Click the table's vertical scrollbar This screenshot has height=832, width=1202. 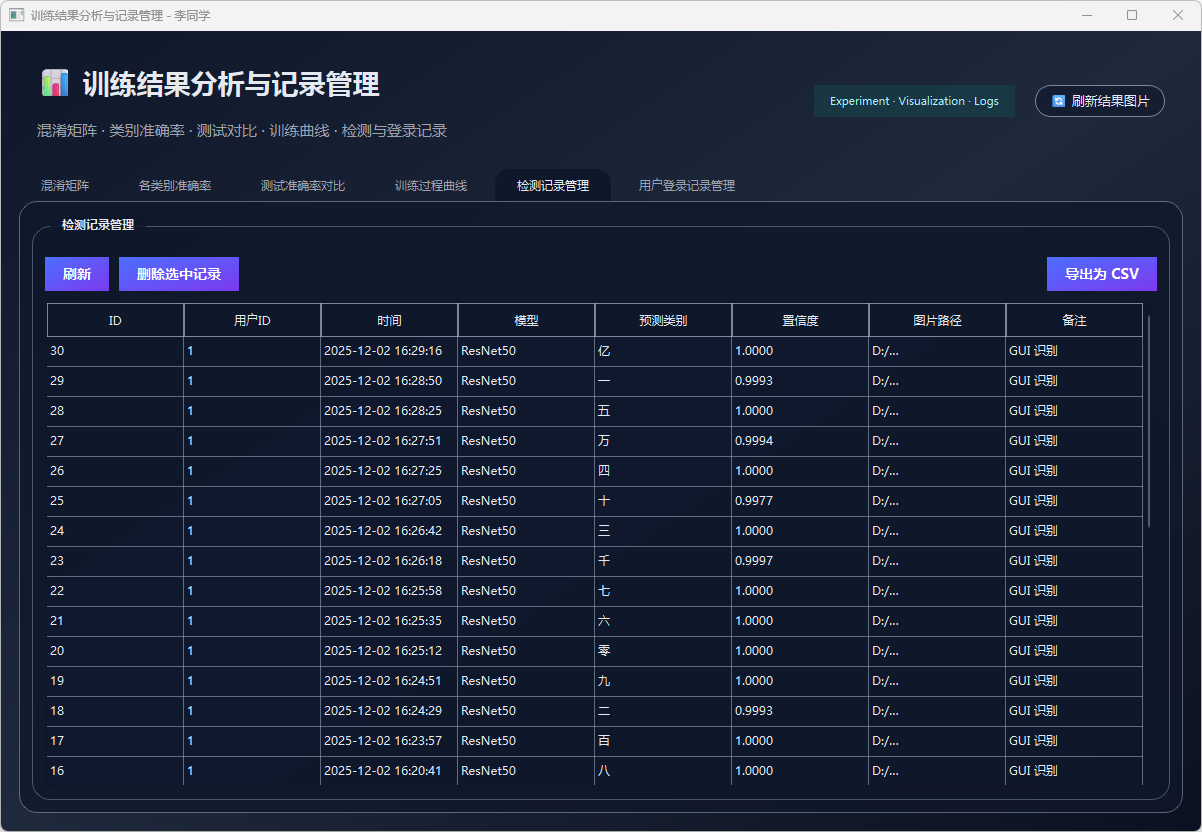click(1149, 420)
